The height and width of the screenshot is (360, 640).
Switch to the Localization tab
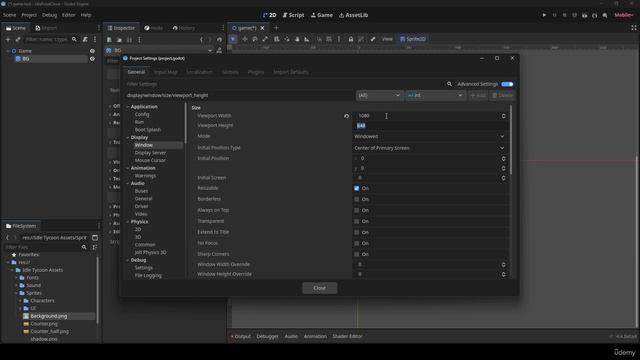(x=200, y=72)
